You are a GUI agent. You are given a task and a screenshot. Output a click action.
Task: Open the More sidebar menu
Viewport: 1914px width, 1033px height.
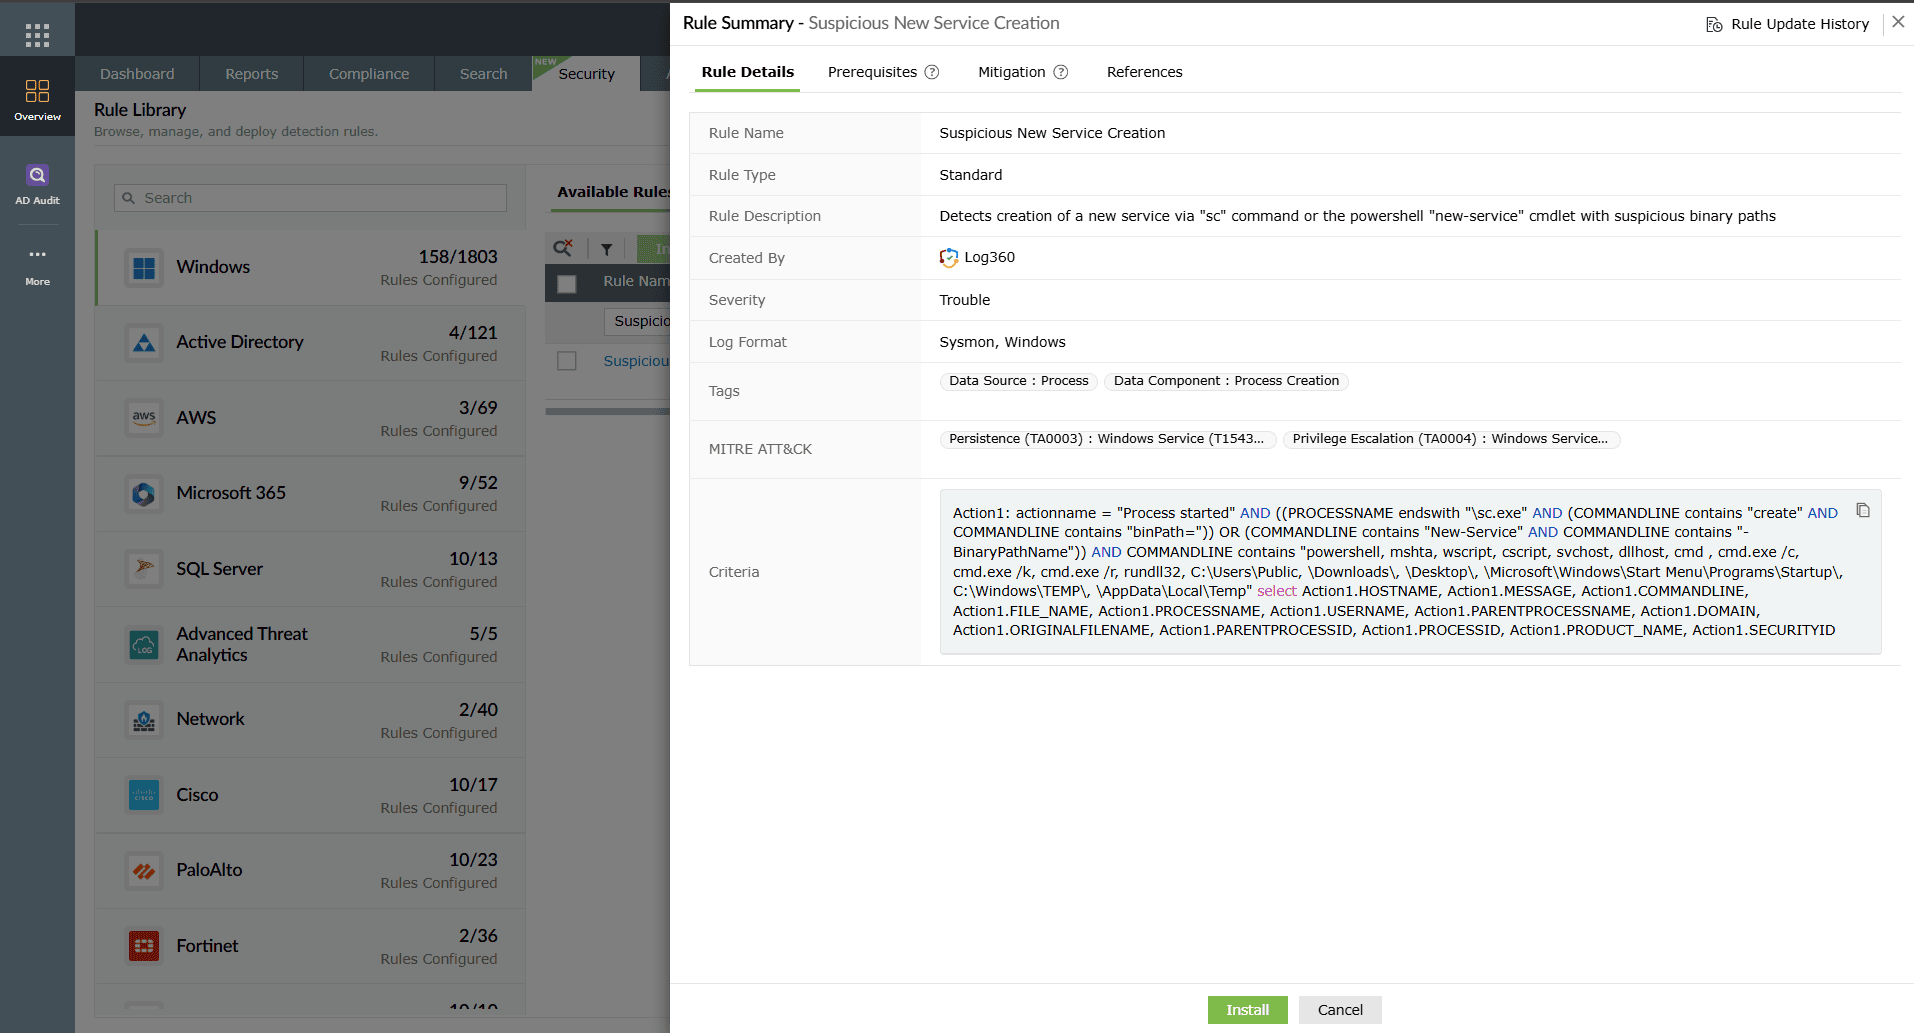coord(37,266)
